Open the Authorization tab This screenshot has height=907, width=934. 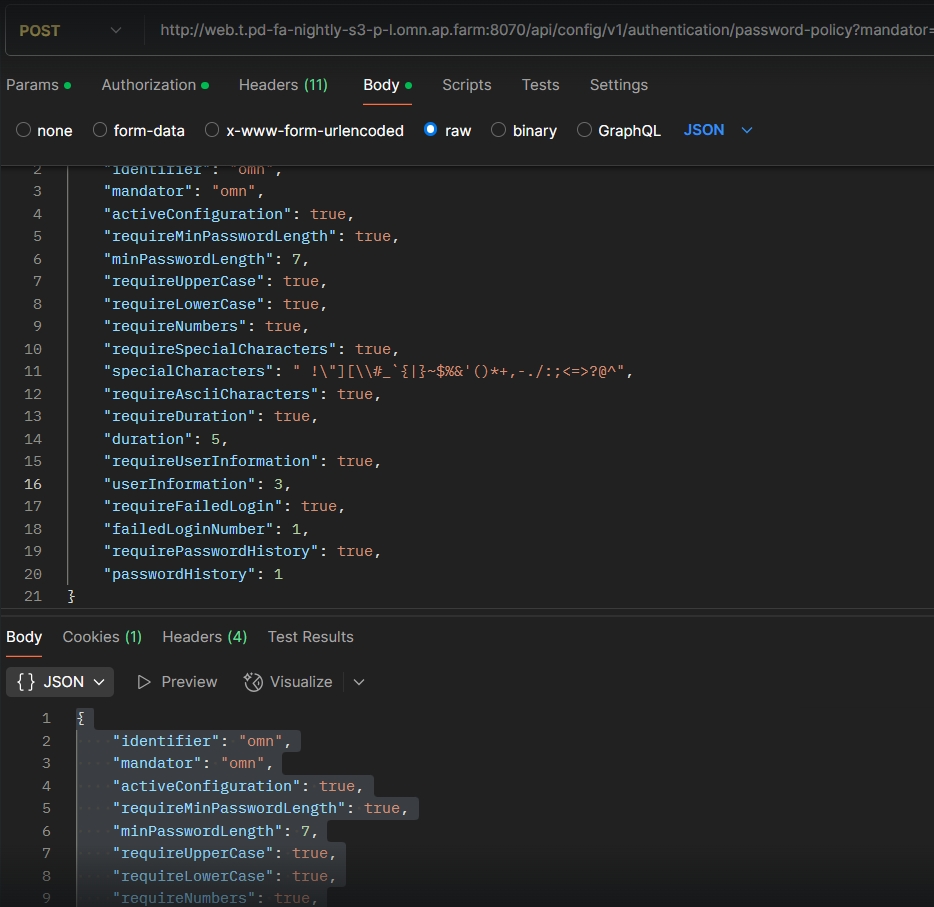pos(154,85)
